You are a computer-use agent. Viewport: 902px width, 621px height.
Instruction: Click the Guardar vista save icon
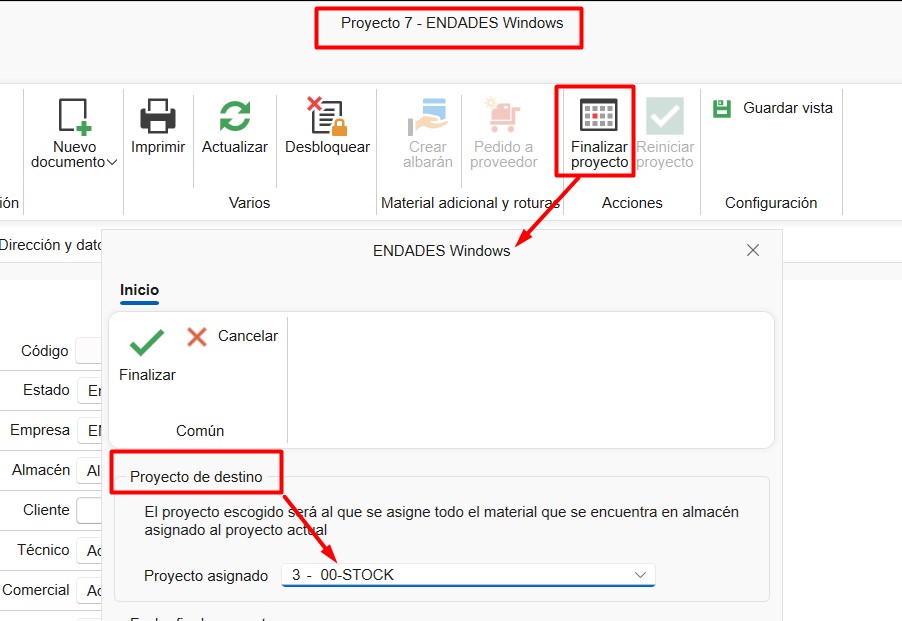[722, 108]
